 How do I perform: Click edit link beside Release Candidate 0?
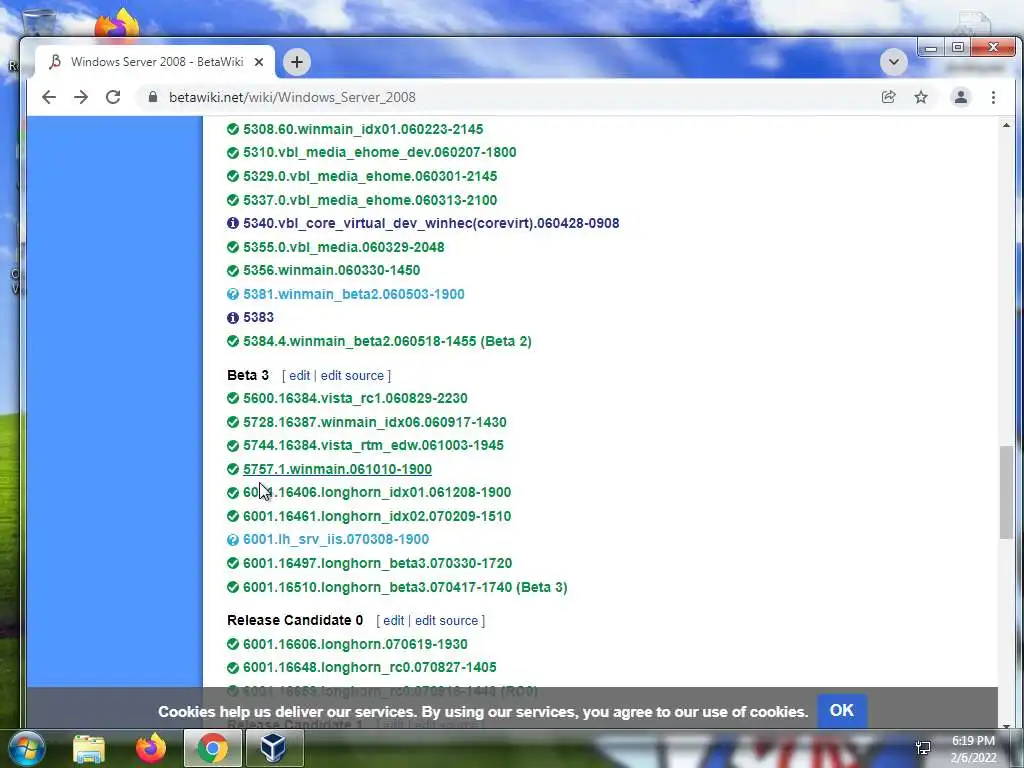coord(393,620)
